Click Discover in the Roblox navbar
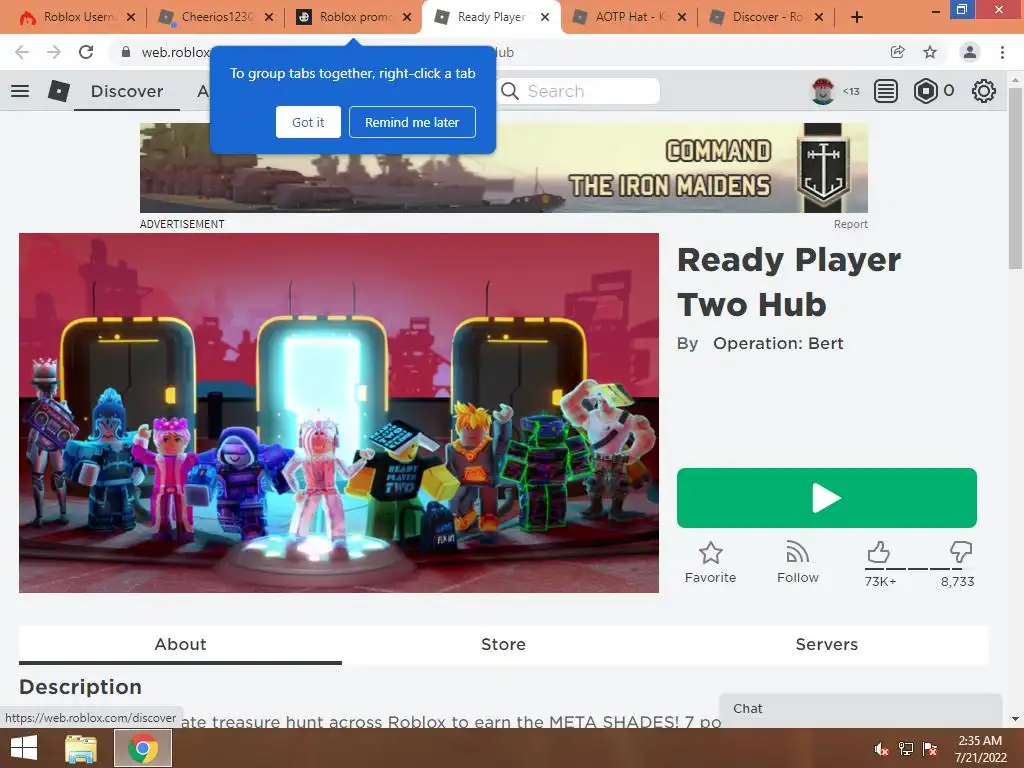The height and width of the screenshot is (768, 1024). 127,91
